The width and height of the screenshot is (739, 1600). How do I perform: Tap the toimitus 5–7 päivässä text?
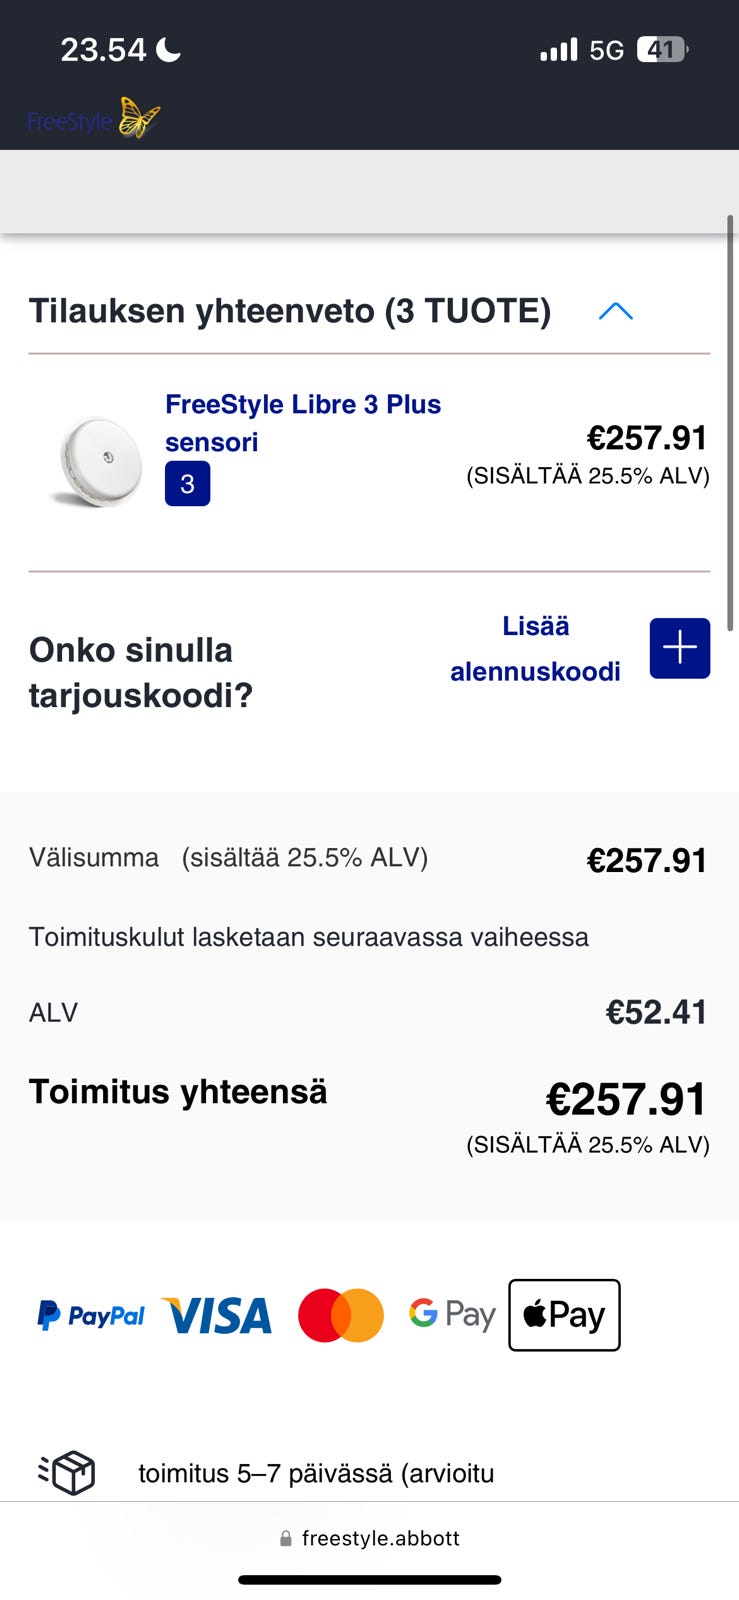316,1473
